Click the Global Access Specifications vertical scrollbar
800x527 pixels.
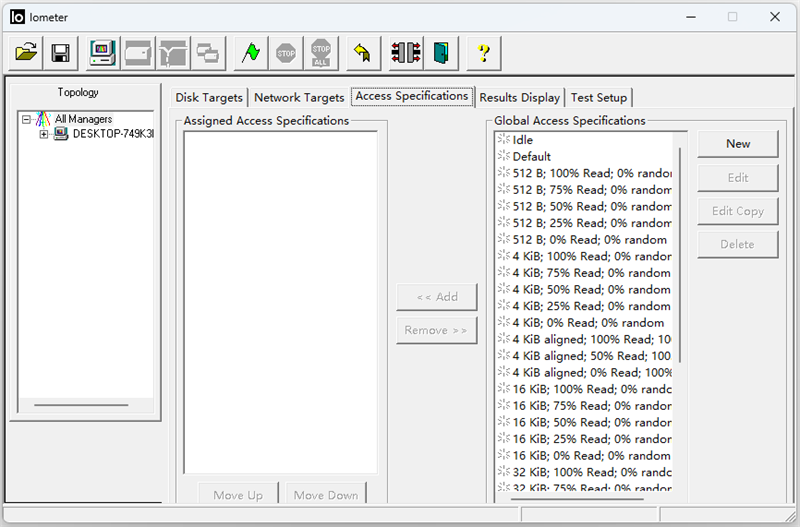pos(680,255)
